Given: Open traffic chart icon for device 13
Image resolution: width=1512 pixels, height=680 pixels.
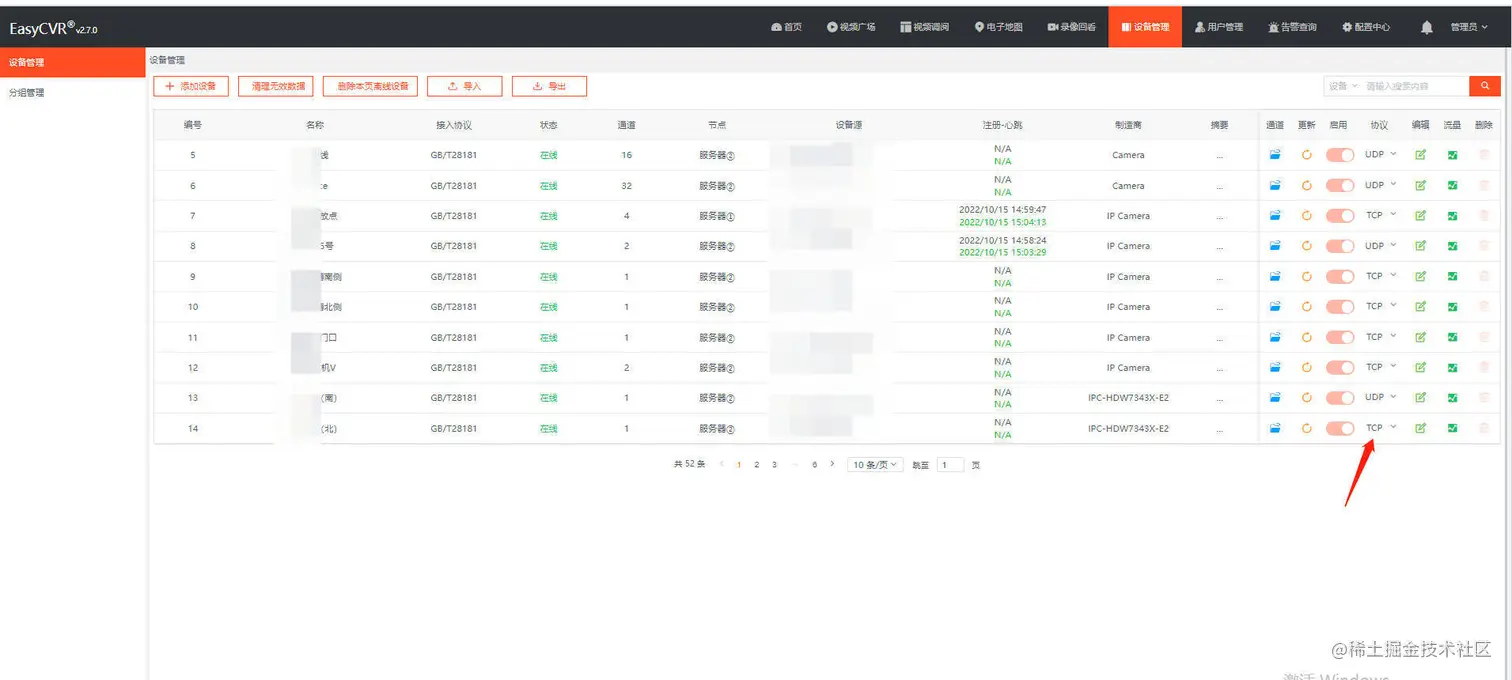Looking at the screenshot, I should (x=1452, y=398).
